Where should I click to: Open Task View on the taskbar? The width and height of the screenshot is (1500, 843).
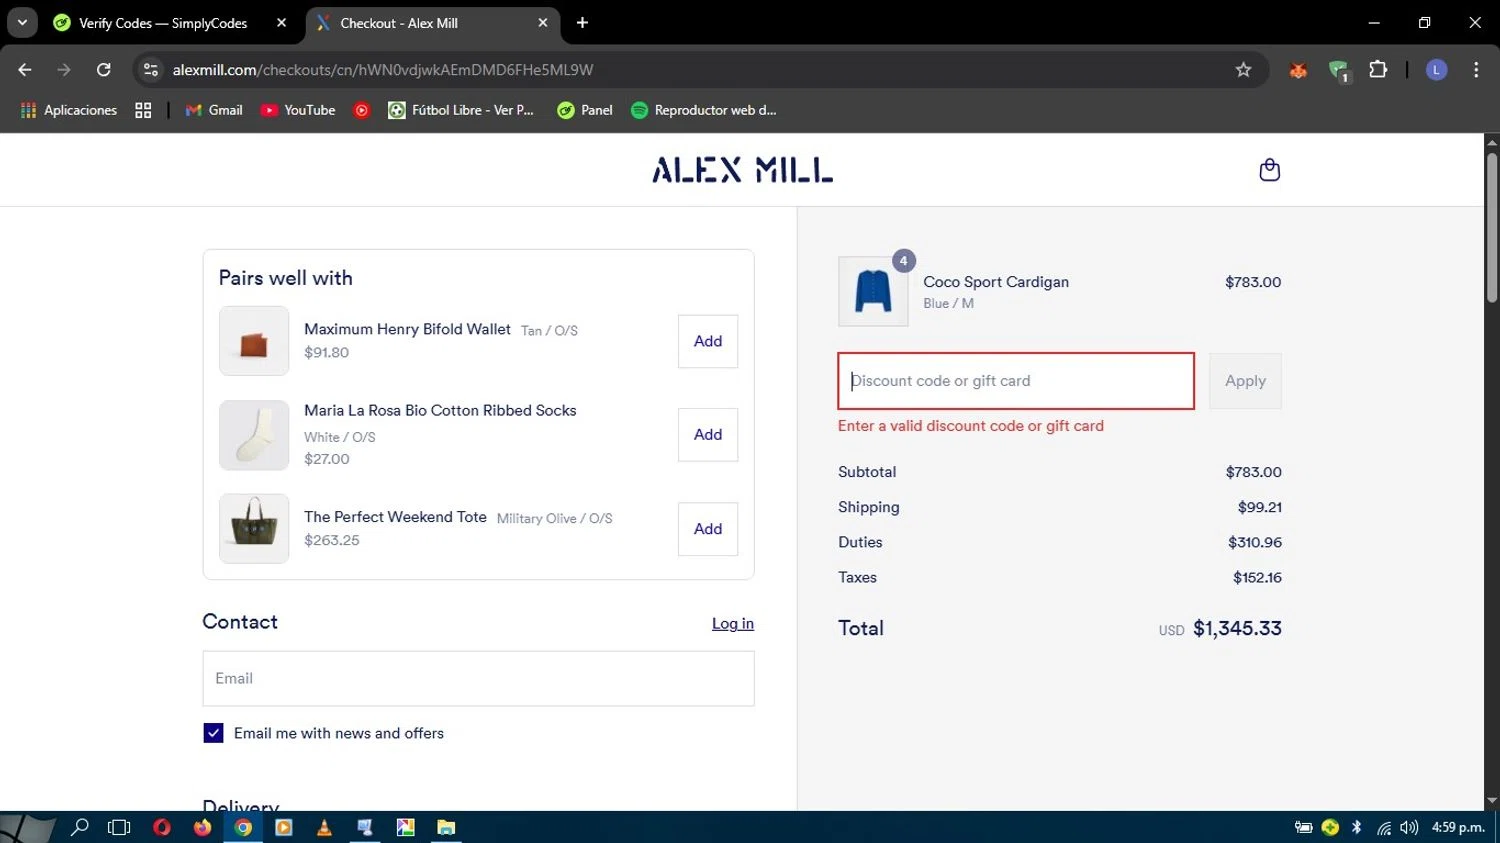click(119, 827)
